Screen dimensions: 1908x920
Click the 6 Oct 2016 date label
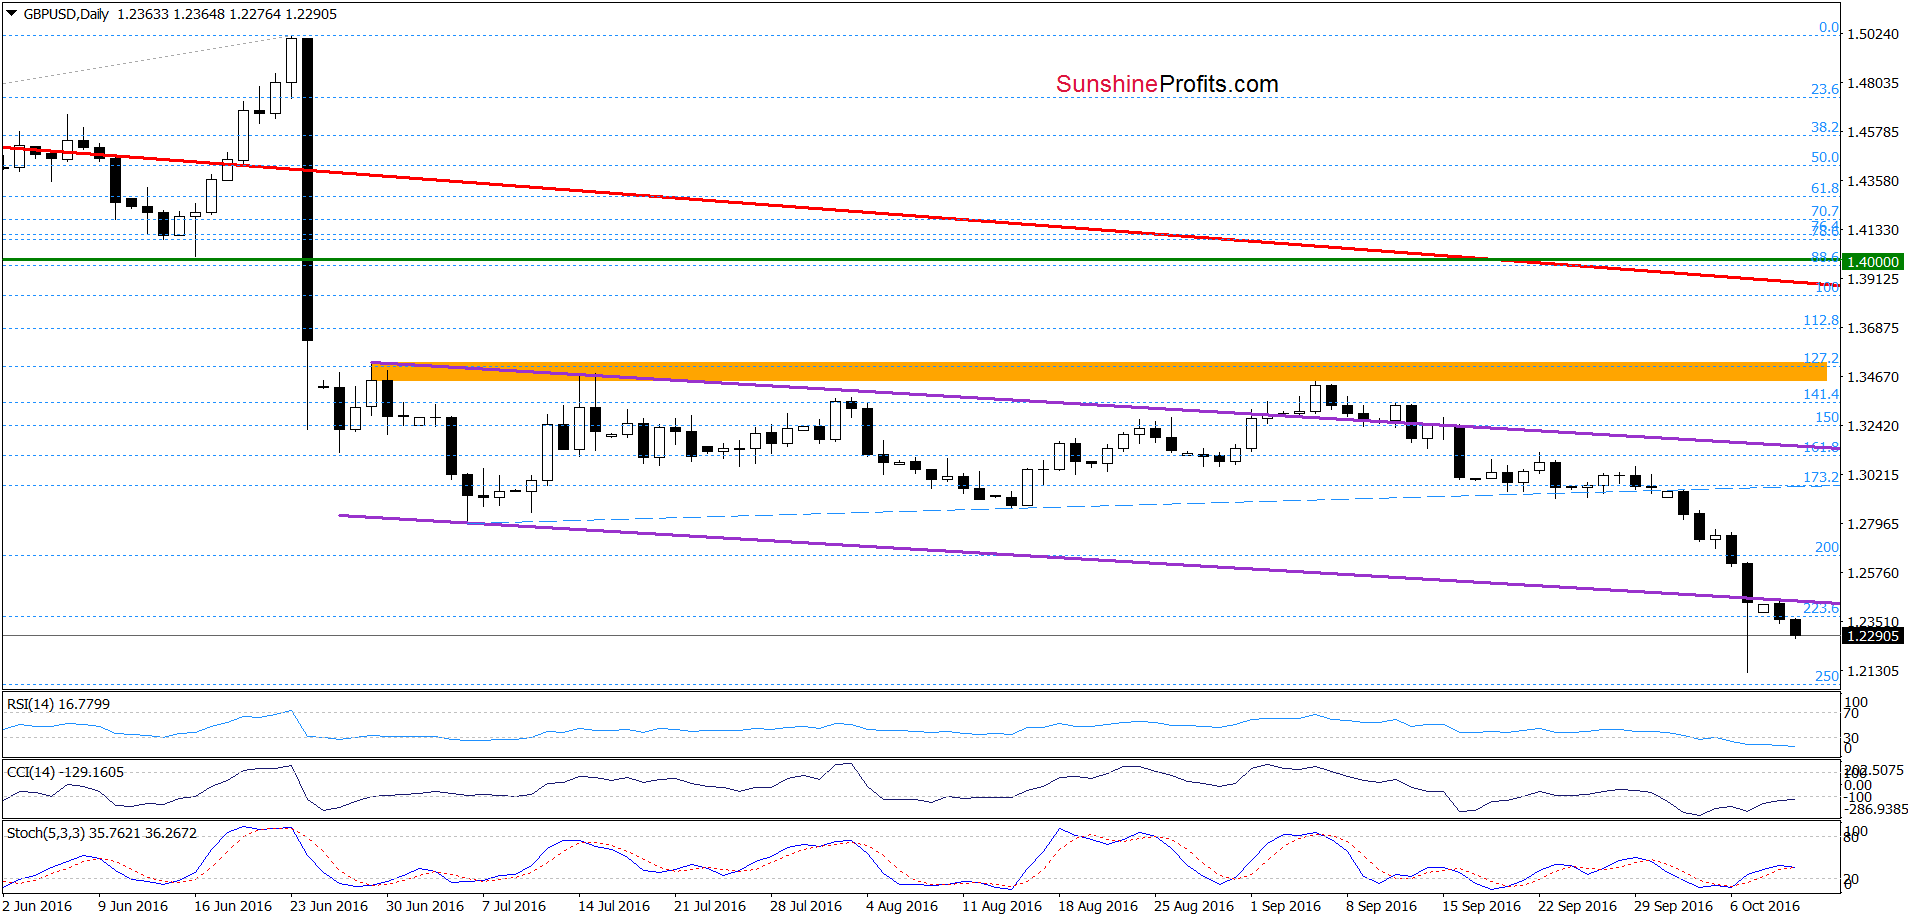1765,906
